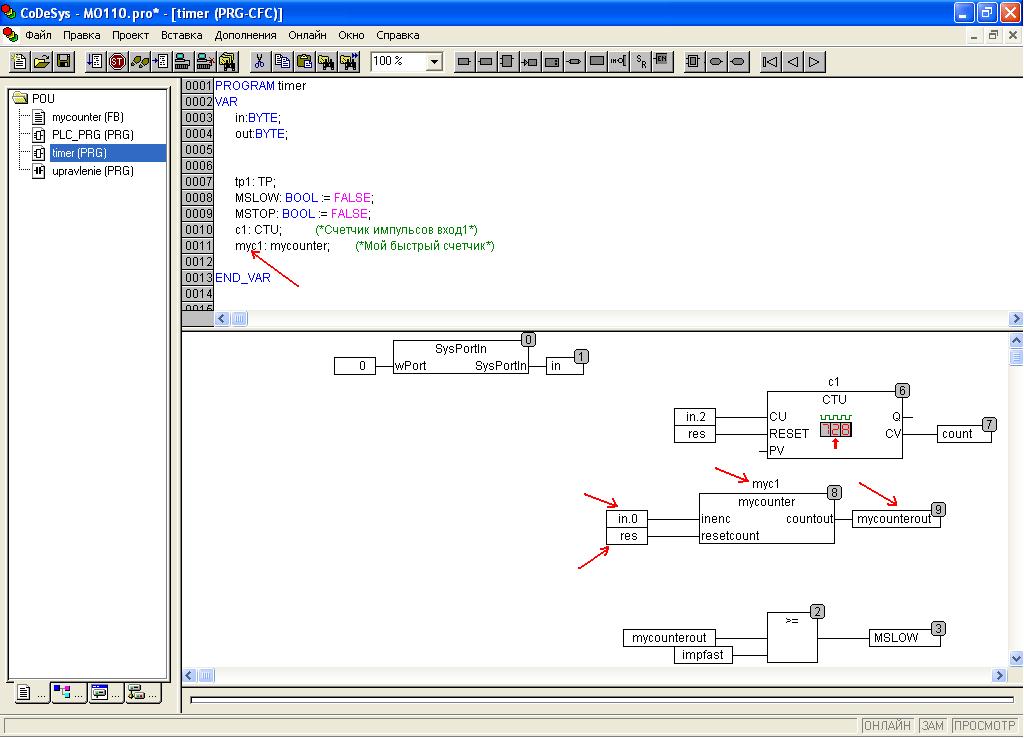
Task: Toggle the EN/ENO toolbar icon
Action: click(662, 62)
